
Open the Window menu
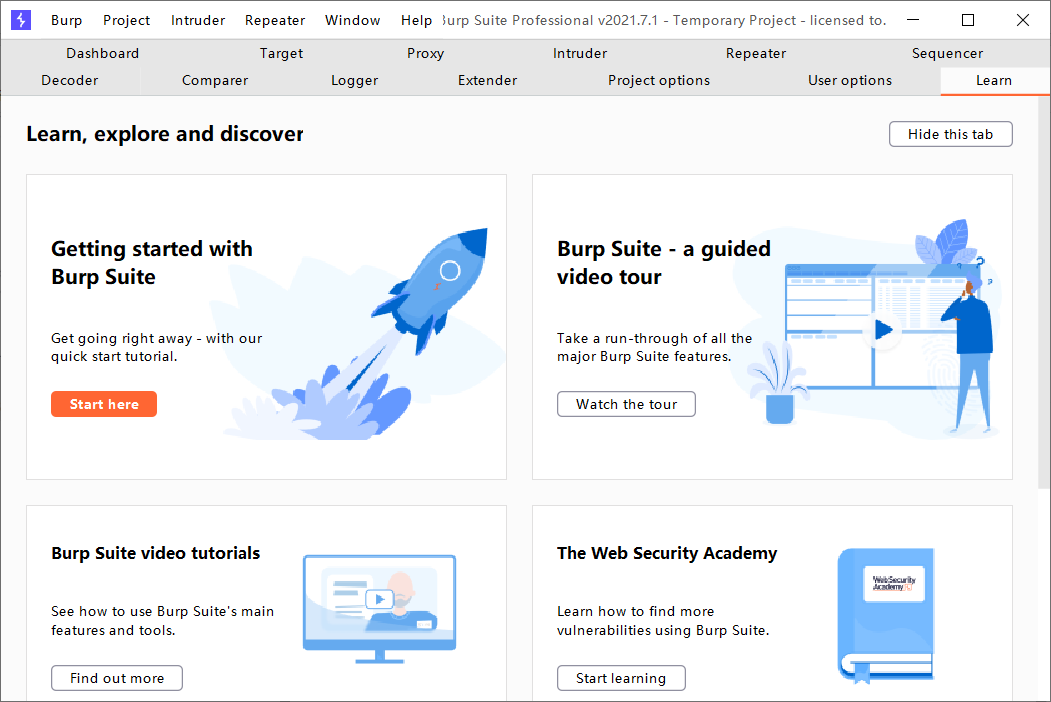tap(353, 20)
